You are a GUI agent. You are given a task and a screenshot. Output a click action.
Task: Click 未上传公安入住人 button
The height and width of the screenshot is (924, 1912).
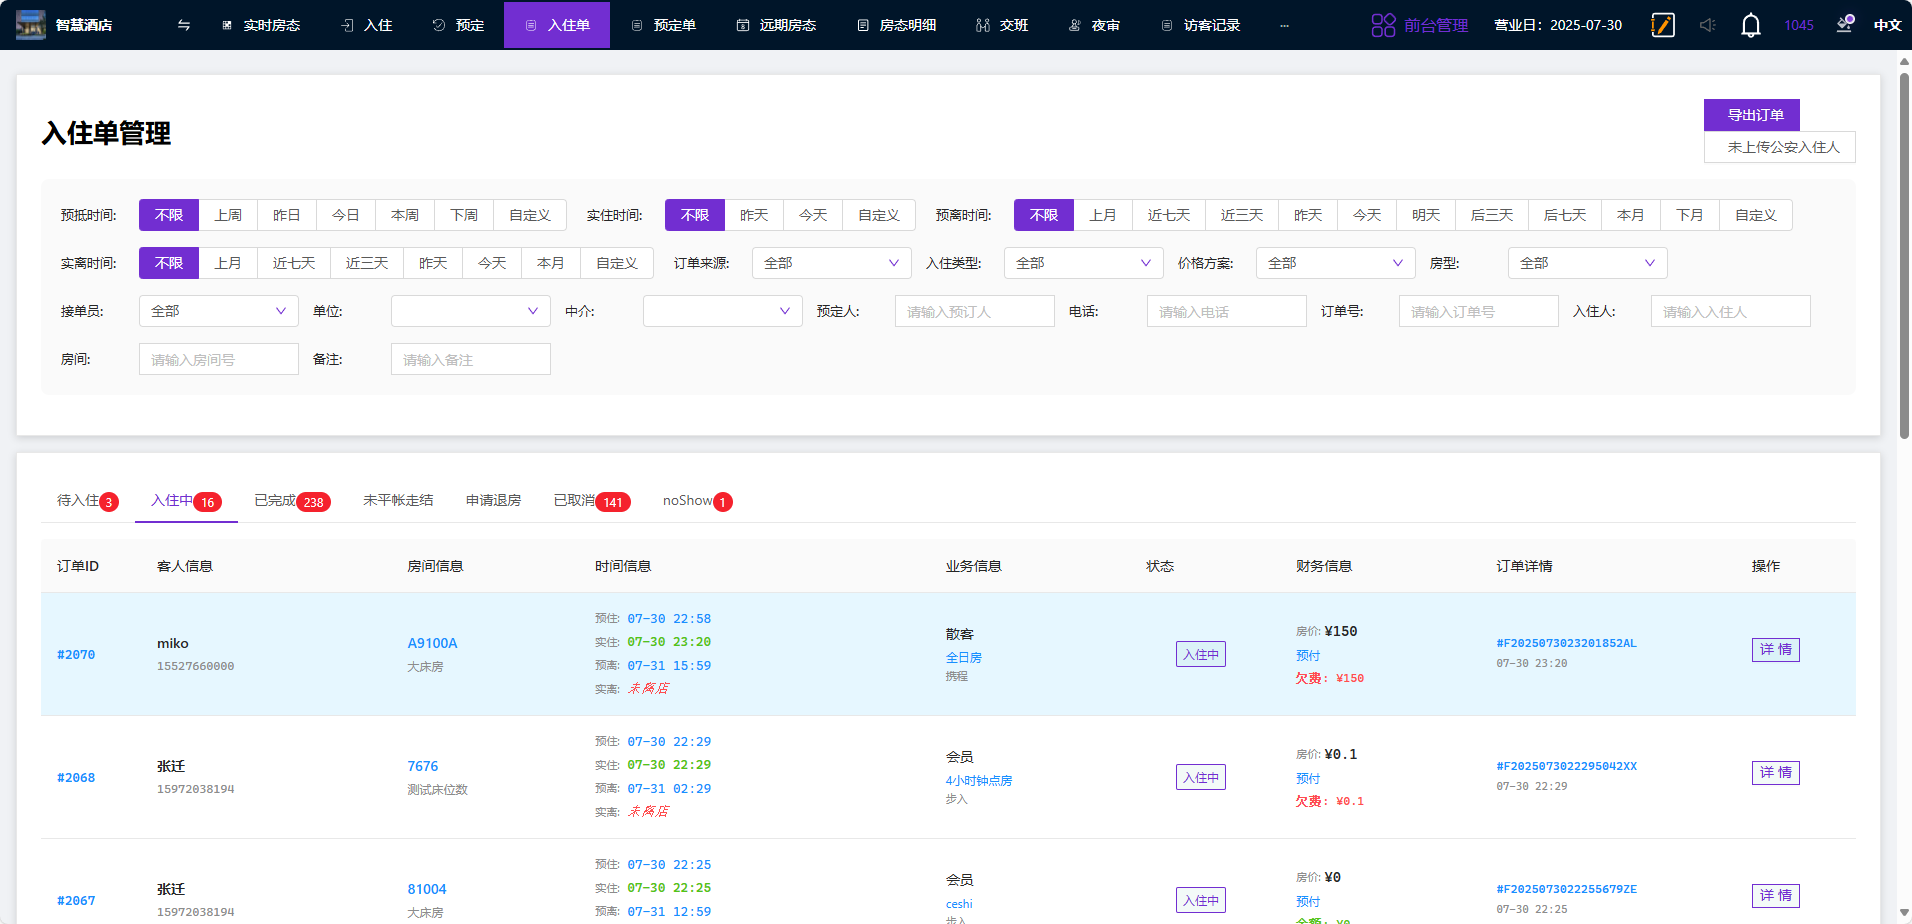(x=1780, y=147)
